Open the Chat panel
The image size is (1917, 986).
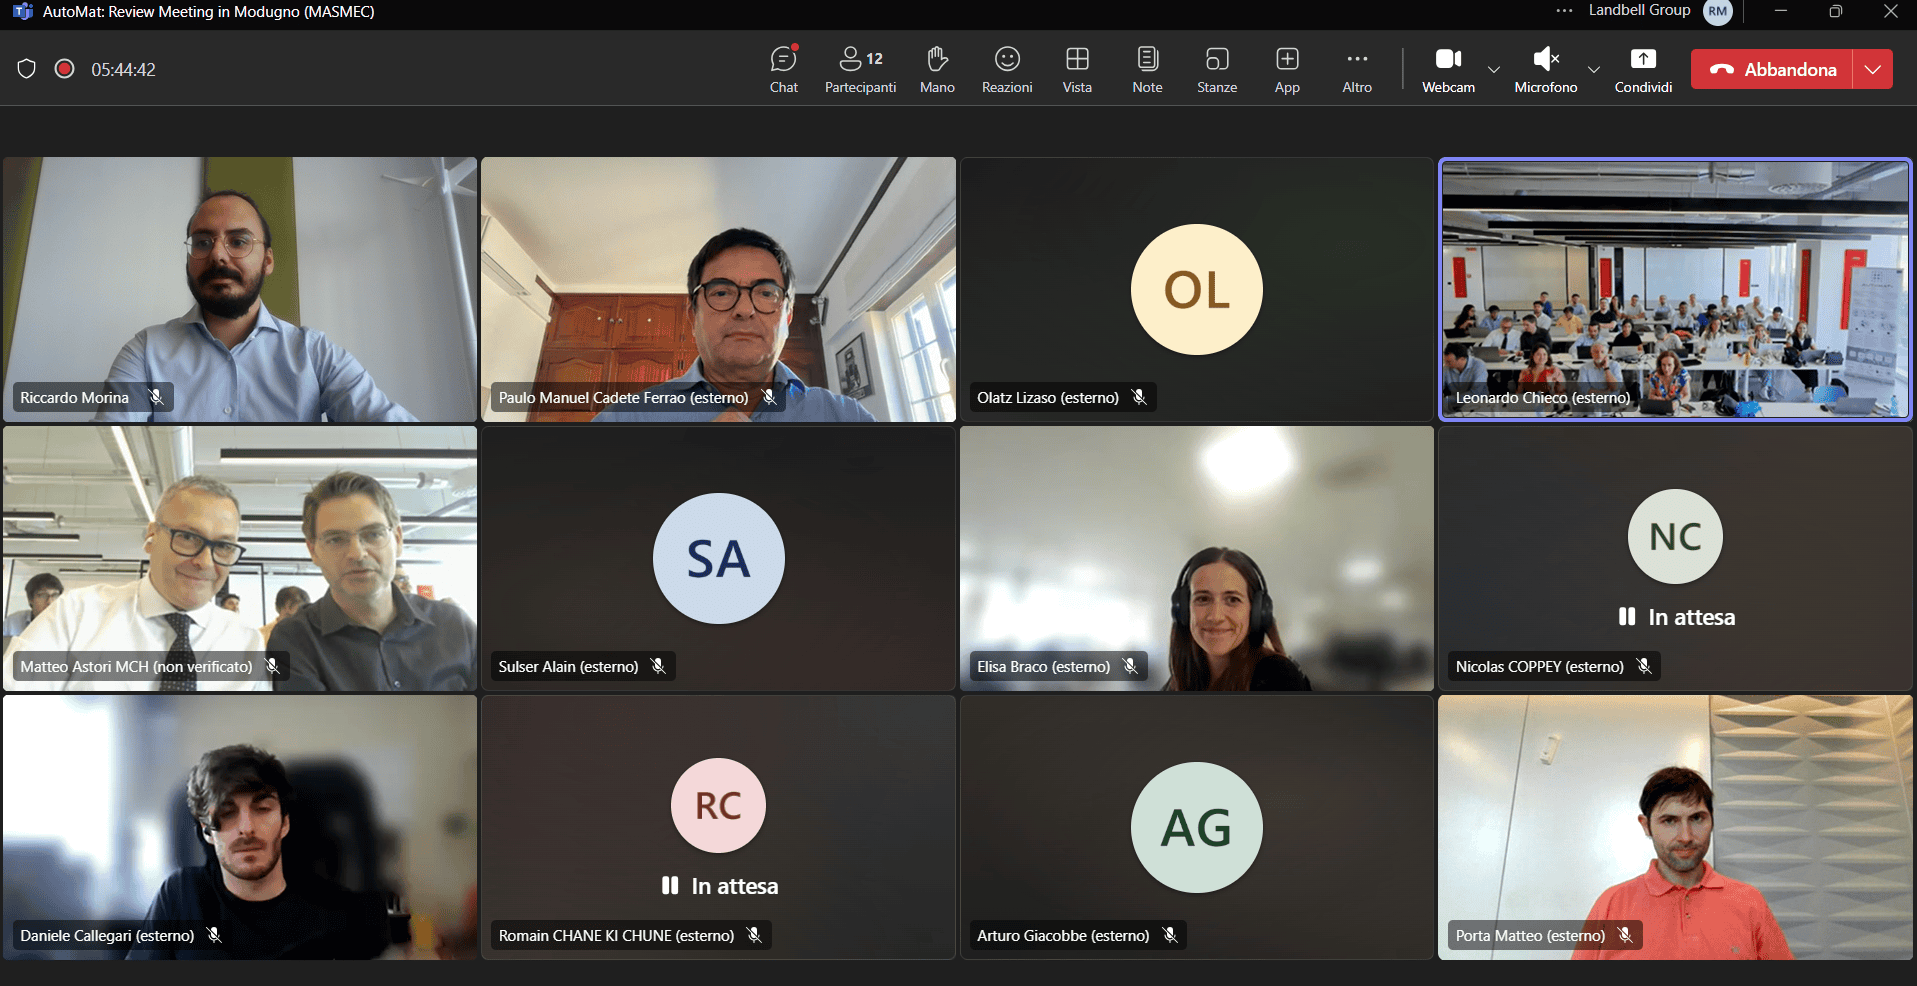click(x=783, y=69)
